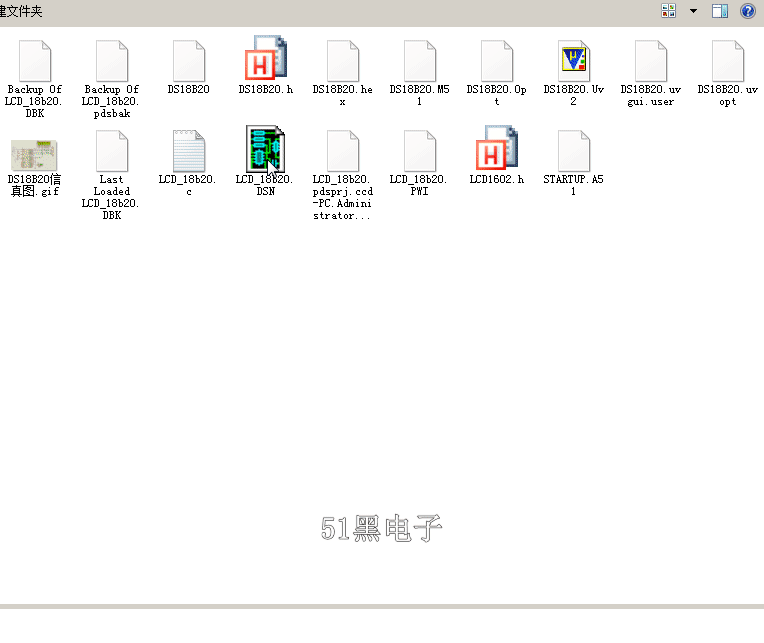Click the file name text STARTUP.A51
This screenshot has height=643, width=764.
(x=573, y=185)
